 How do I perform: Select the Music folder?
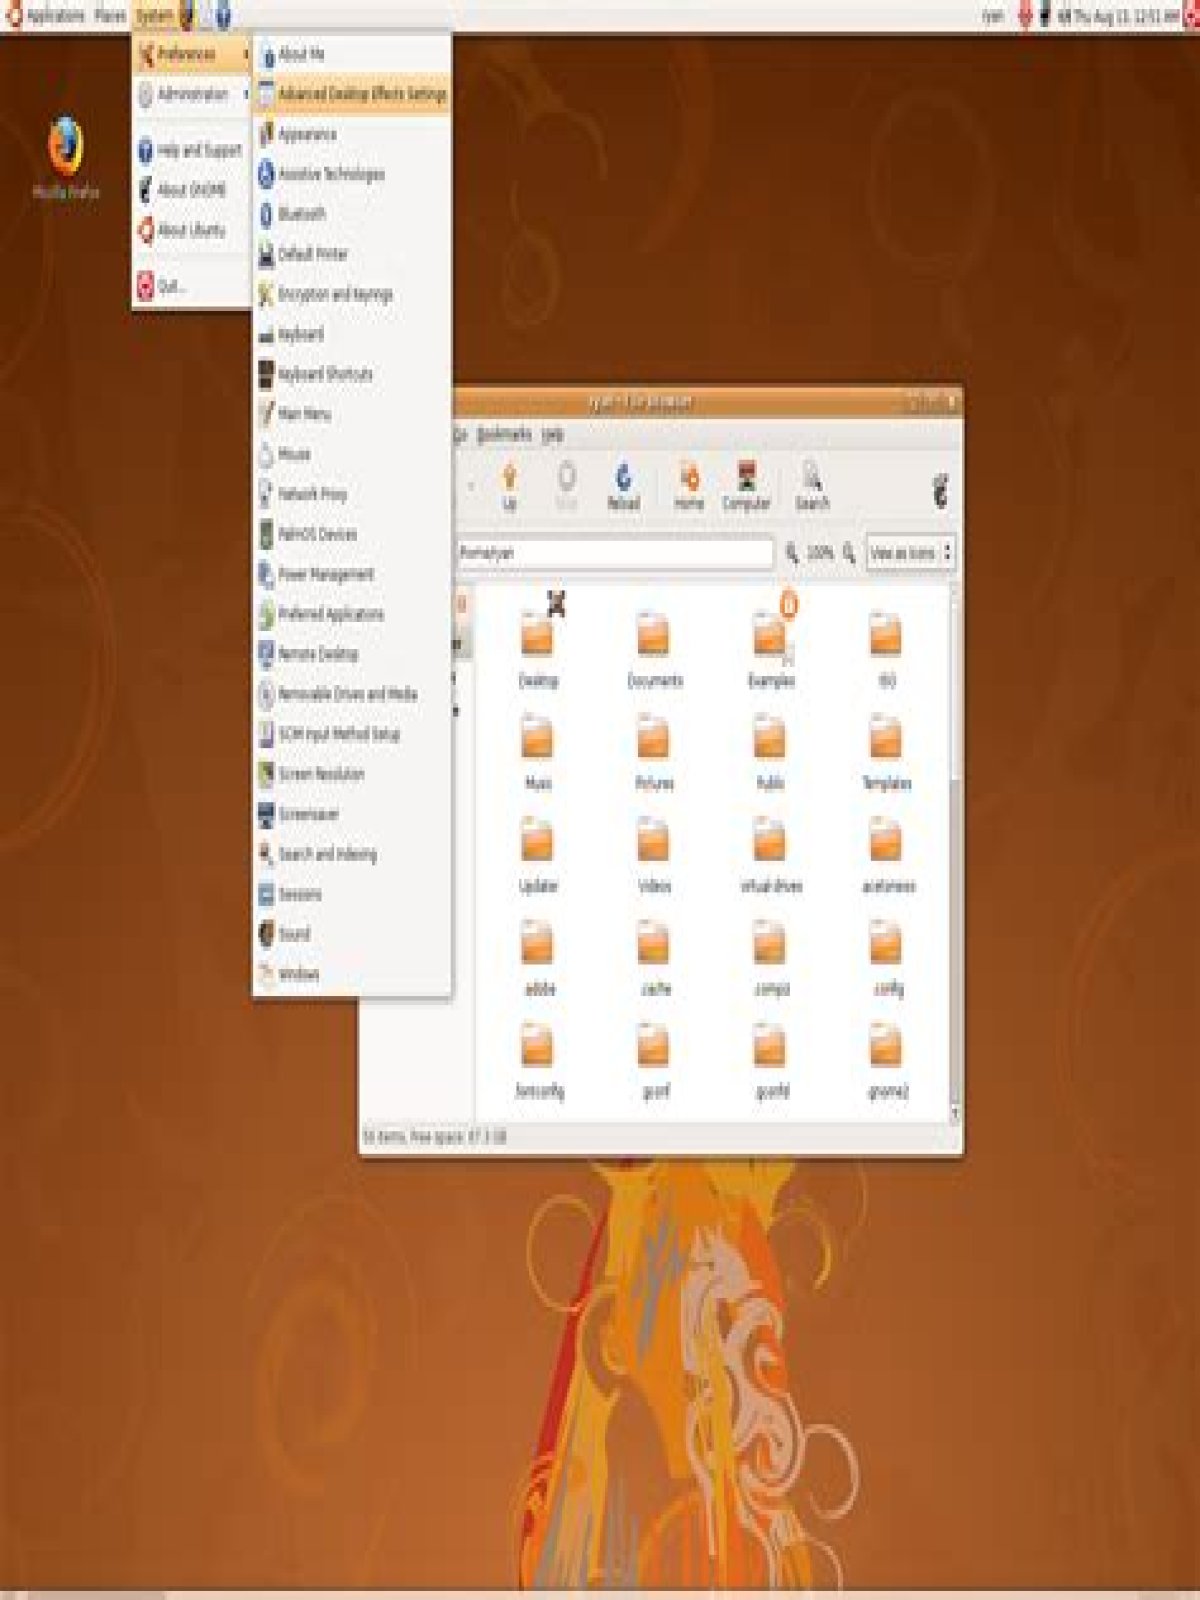coord(538,750)
